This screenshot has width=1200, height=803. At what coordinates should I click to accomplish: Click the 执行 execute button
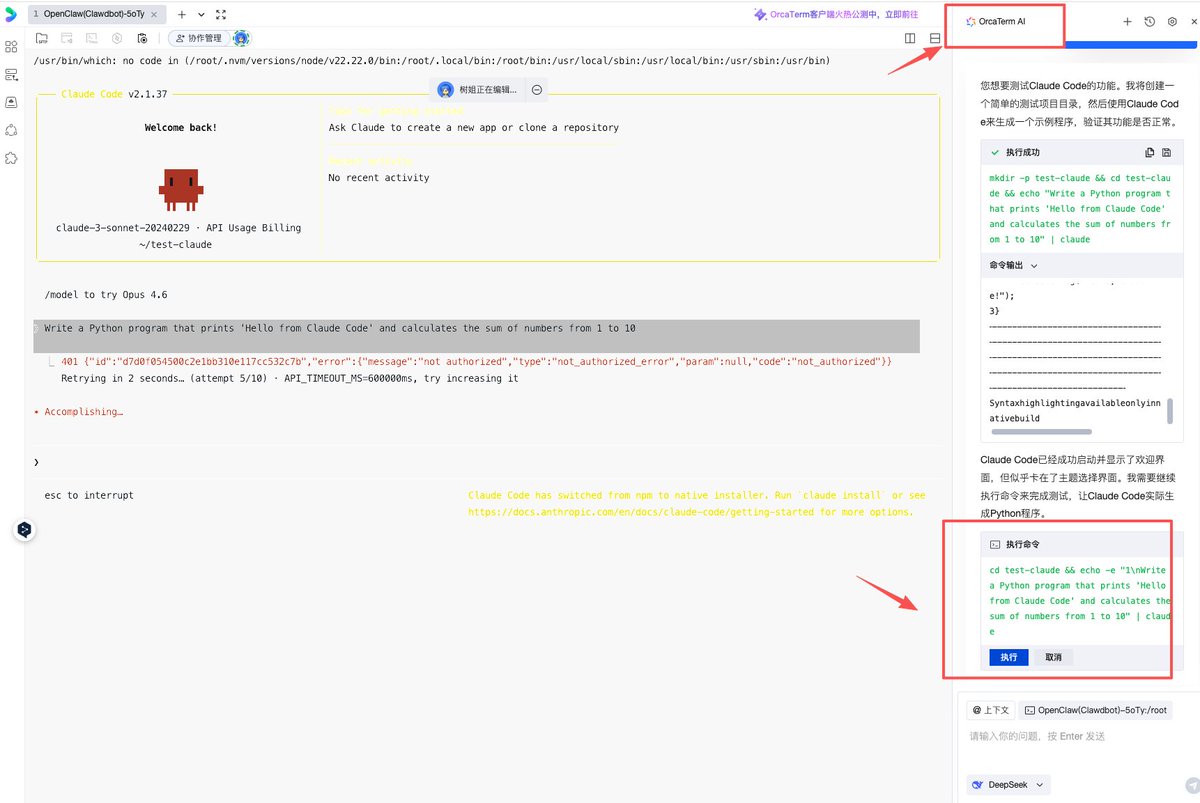[1009, 657]
